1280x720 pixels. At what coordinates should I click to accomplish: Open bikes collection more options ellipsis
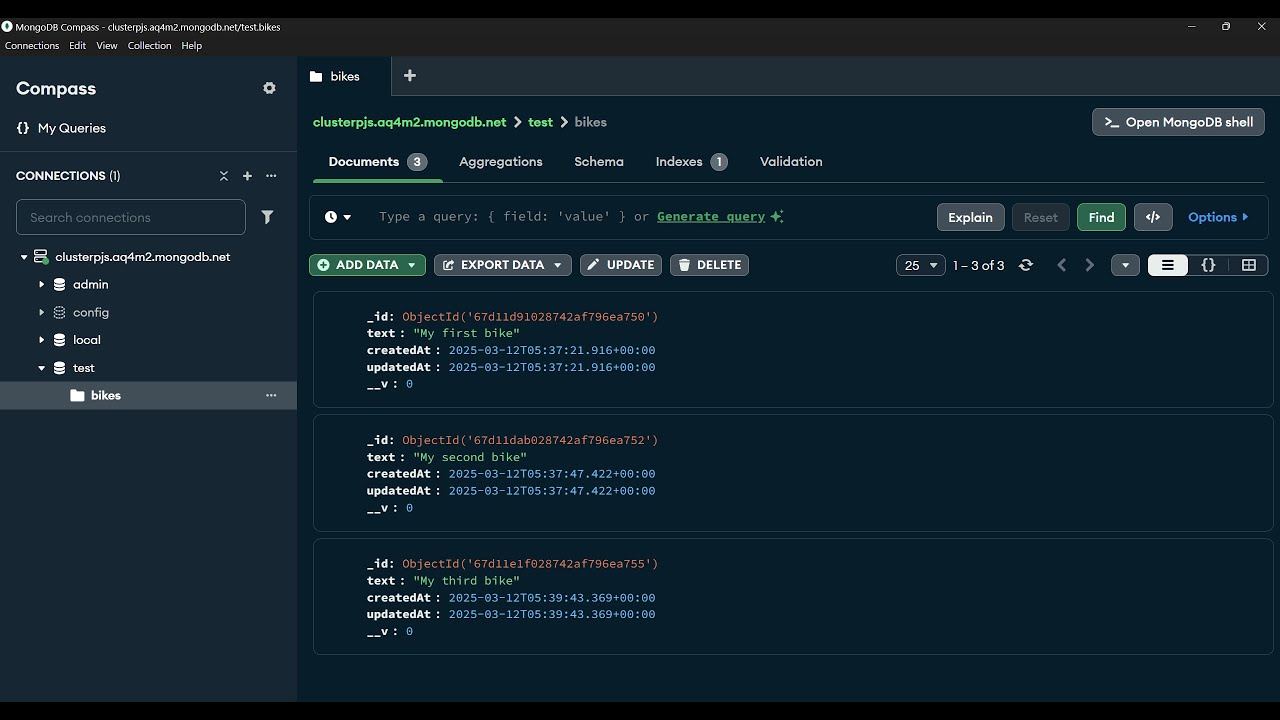(x=271, y=396)
